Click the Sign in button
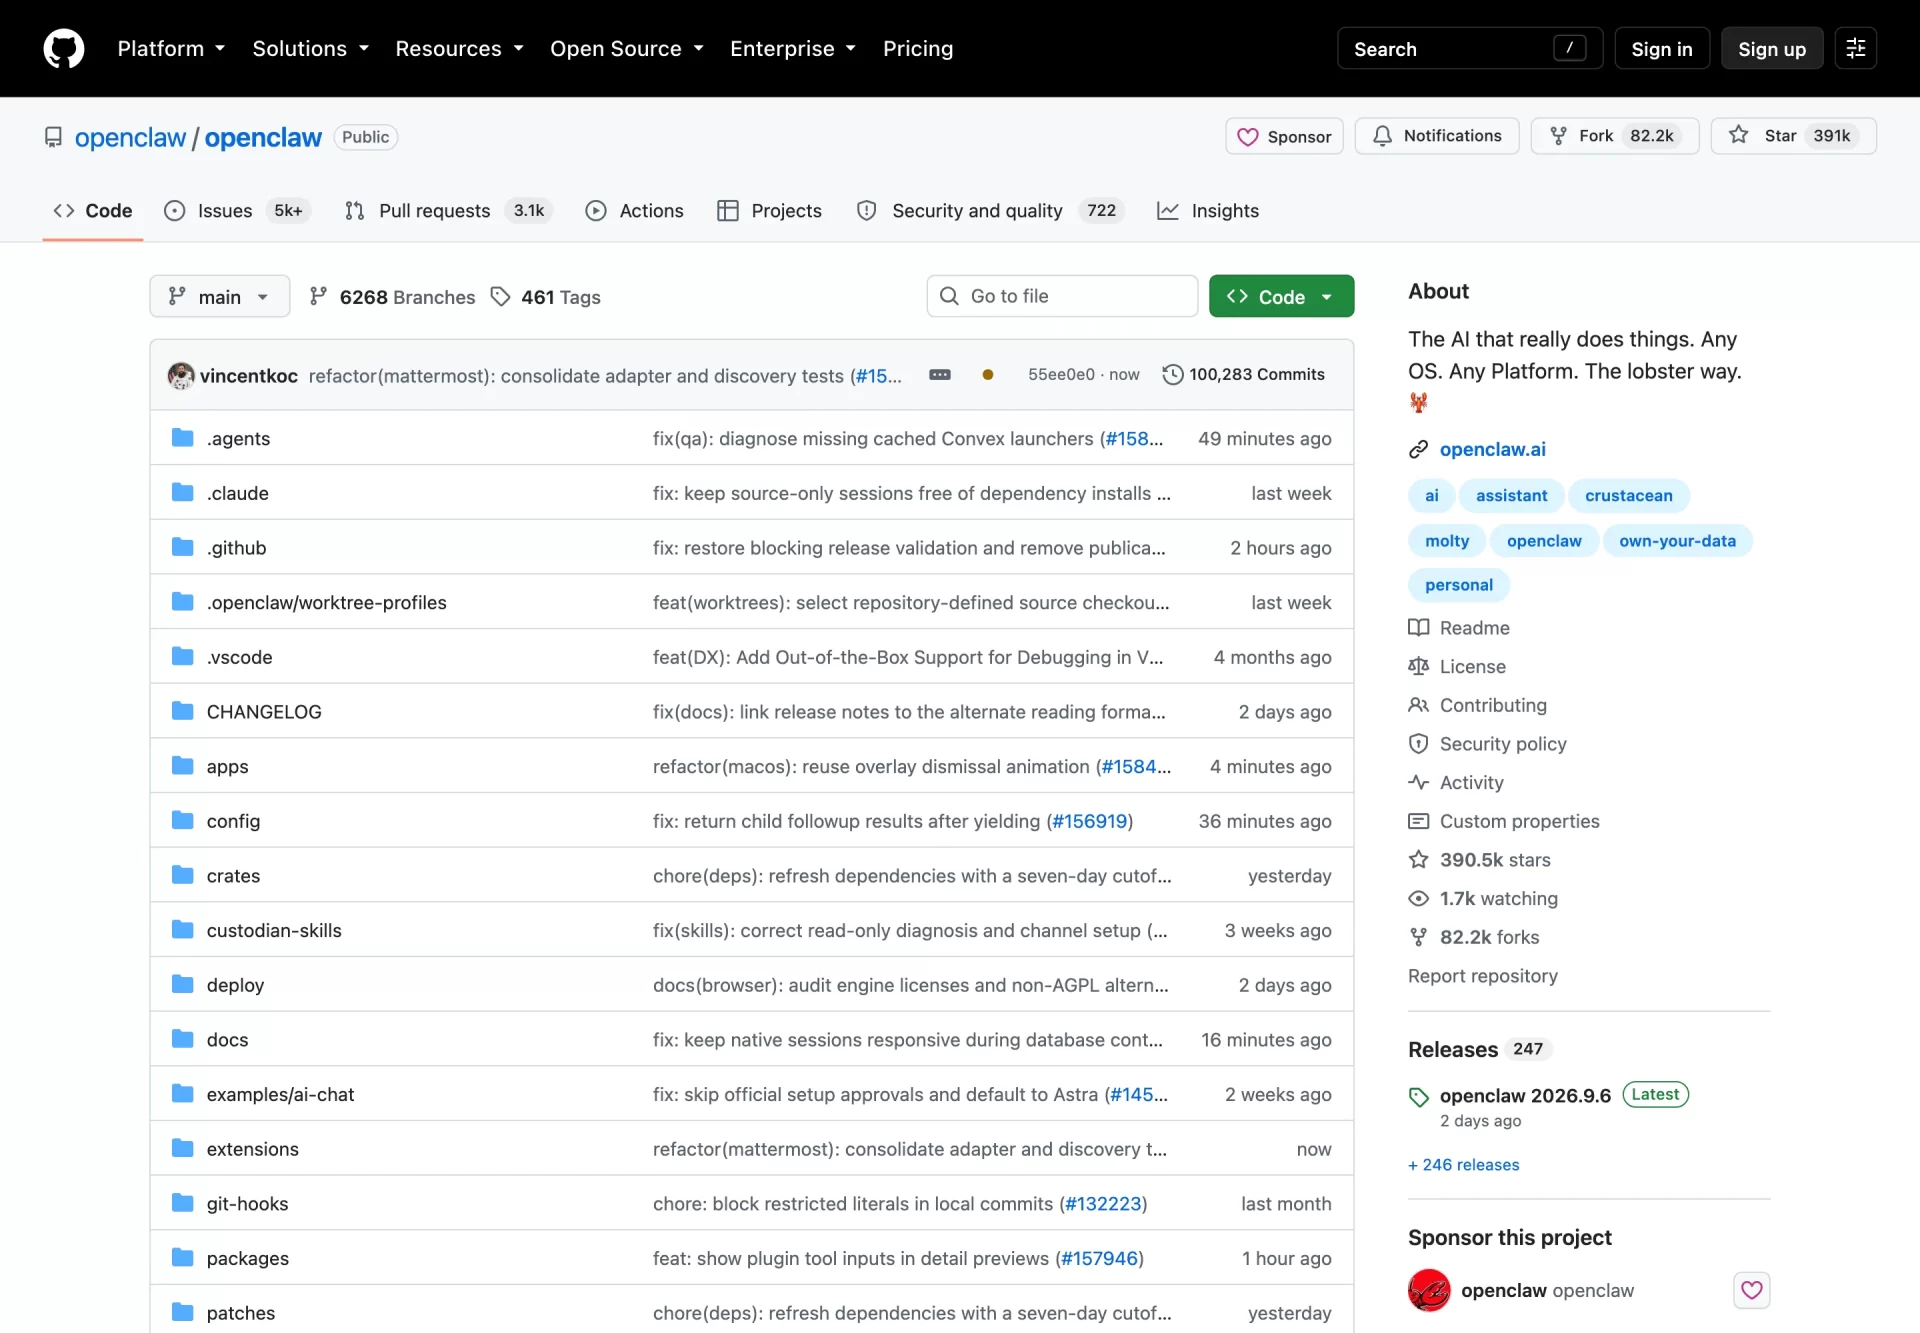Image resolution: width=1920 pixels, height=1333 pixels. [1662, 48]
